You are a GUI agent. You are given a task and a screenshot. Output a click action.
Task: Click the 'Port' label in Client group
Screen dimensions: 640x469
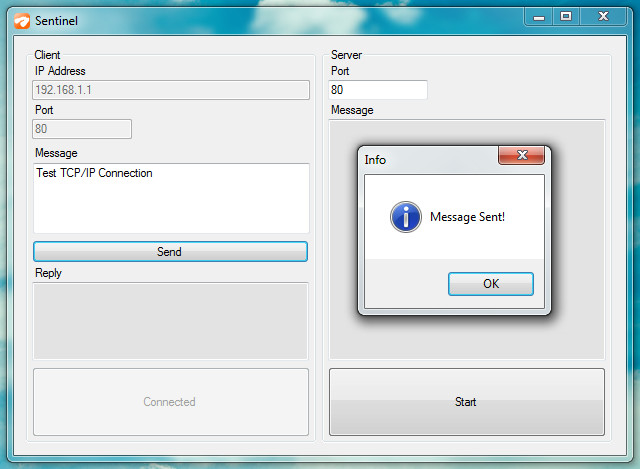pyautogui.click(x=44, y=110)
